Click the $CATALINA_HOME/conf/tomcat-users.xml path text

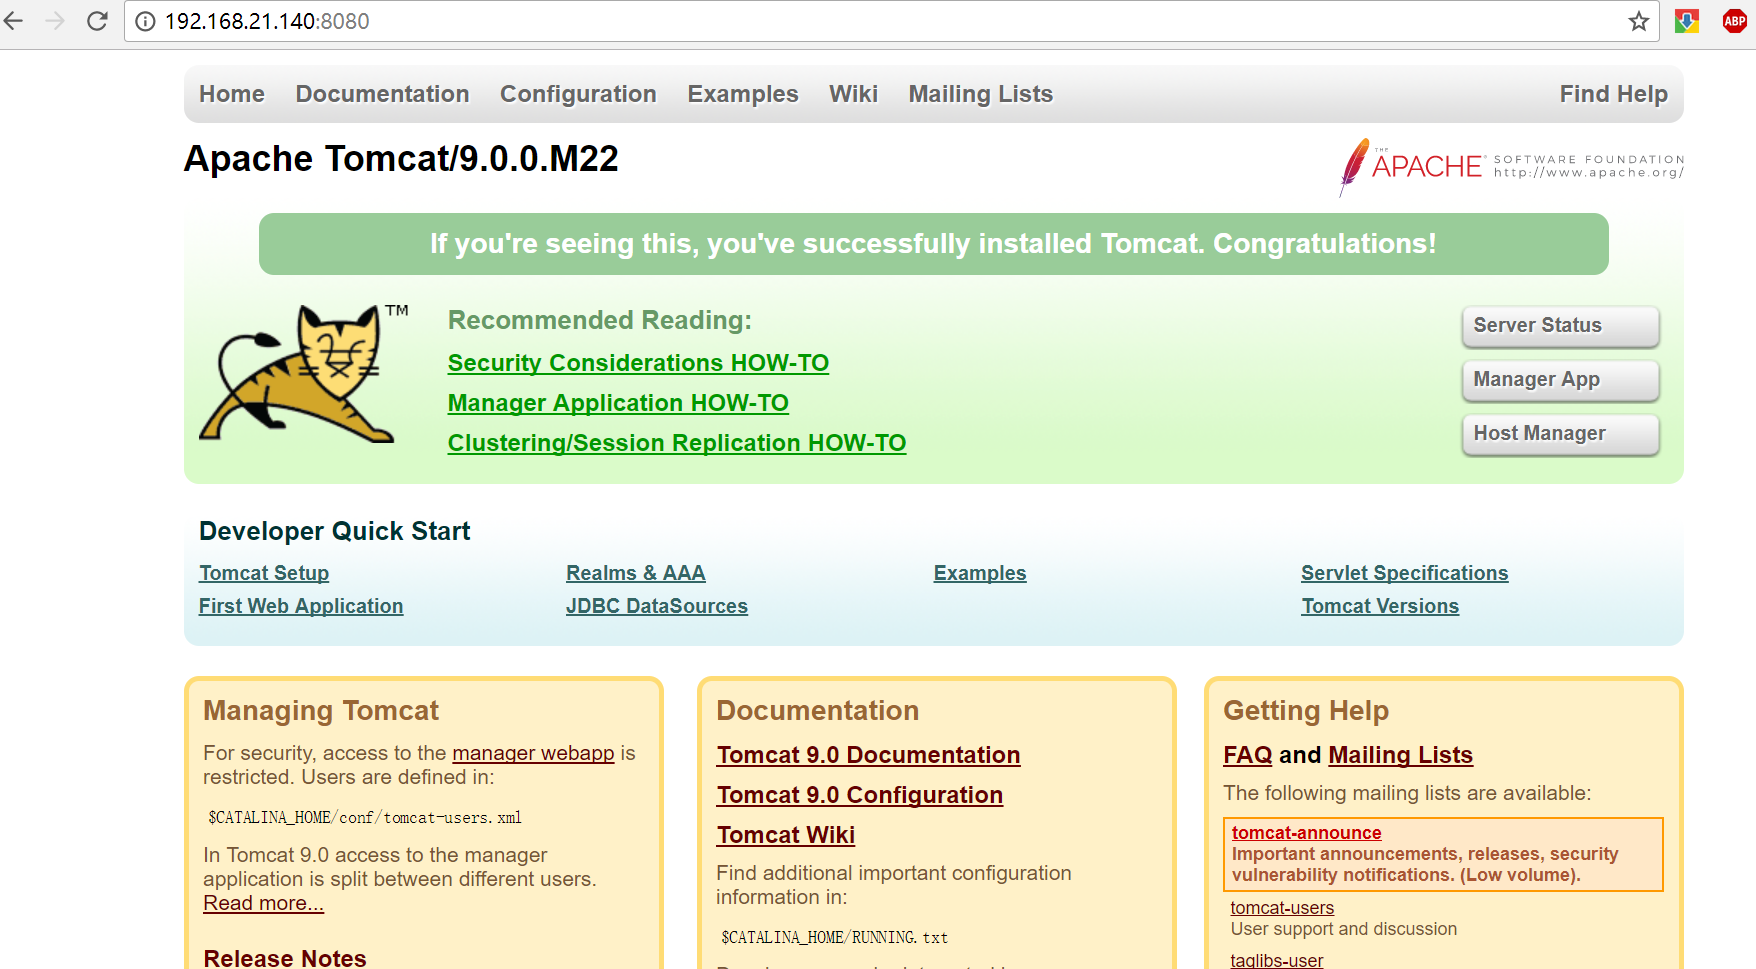pos(365,818)
